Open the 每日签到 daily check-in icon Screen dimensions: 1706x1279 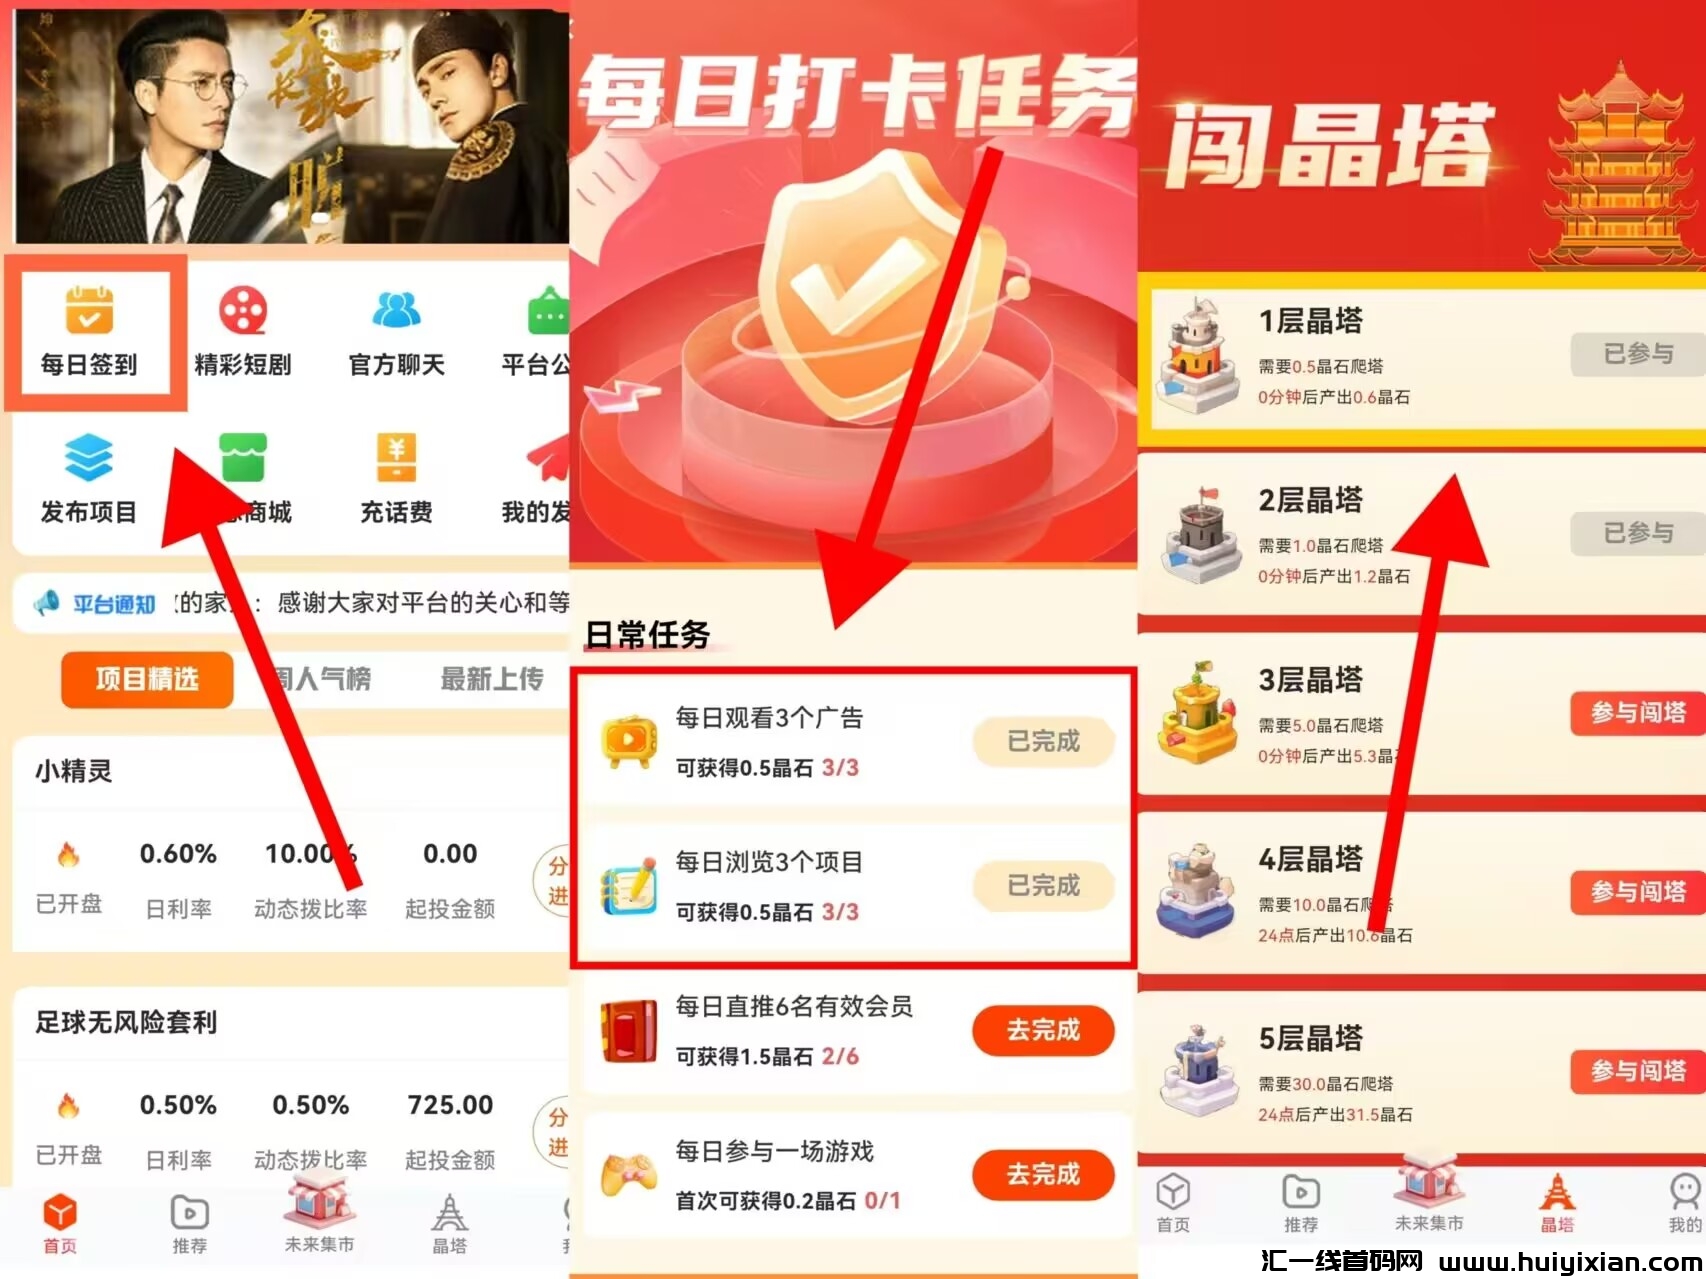89,333
